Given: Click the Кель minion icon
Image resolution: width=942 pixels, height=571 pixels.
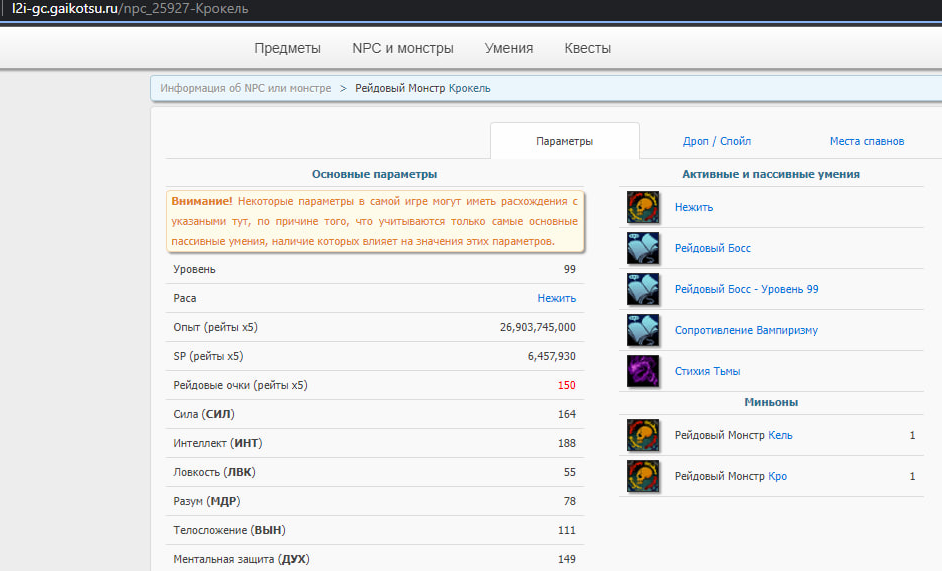Looking at the screenshot, I should pos(643,435).
